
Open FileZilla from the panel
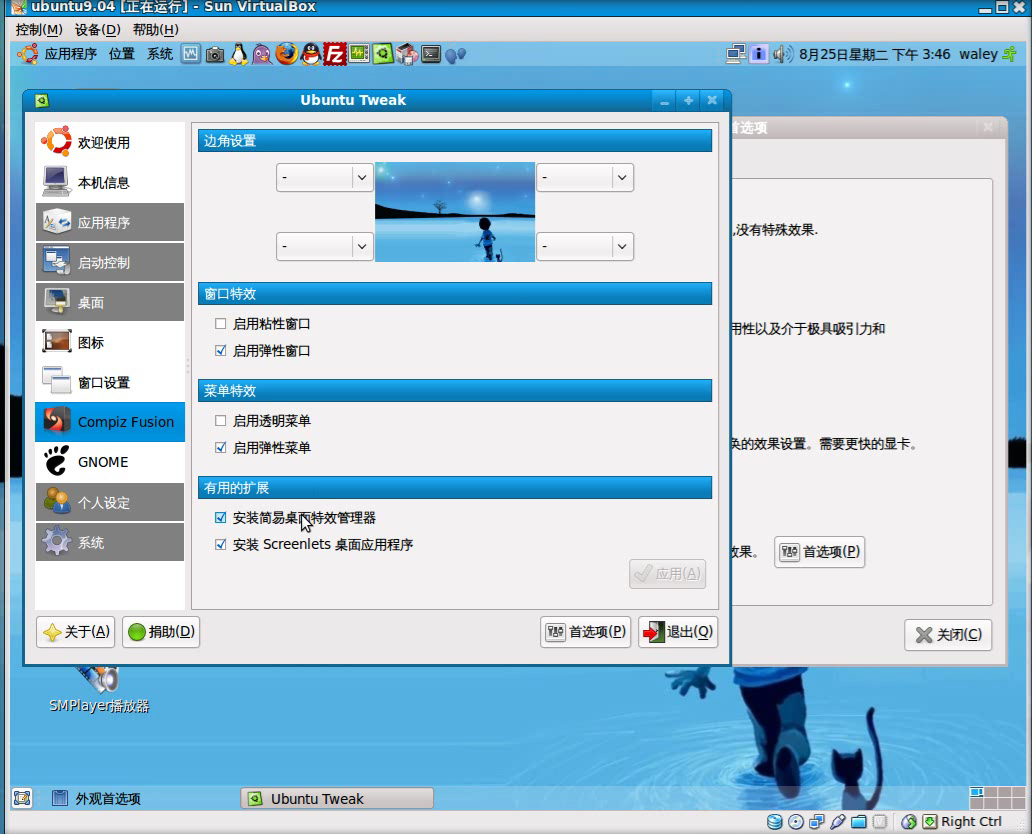tap(334, 54)
